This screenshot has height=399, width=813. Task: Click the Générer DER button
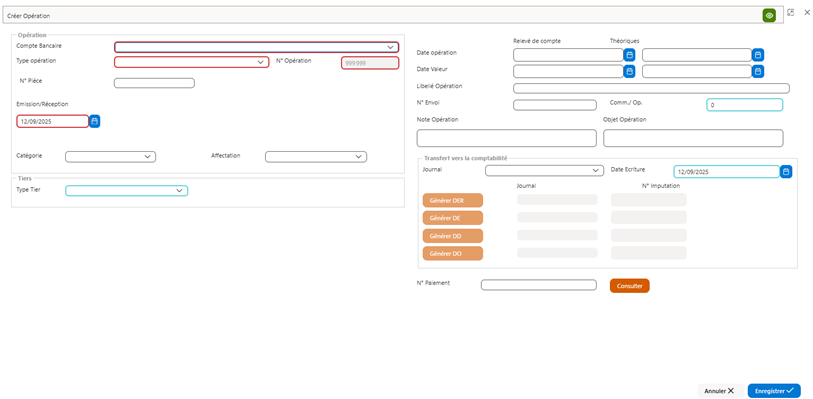[453, 201]
